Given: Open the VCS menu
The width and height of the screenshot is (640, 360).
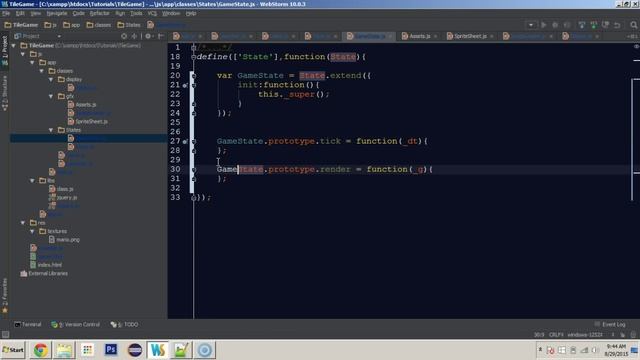Looking at the screenshot, I should [152, 13].
